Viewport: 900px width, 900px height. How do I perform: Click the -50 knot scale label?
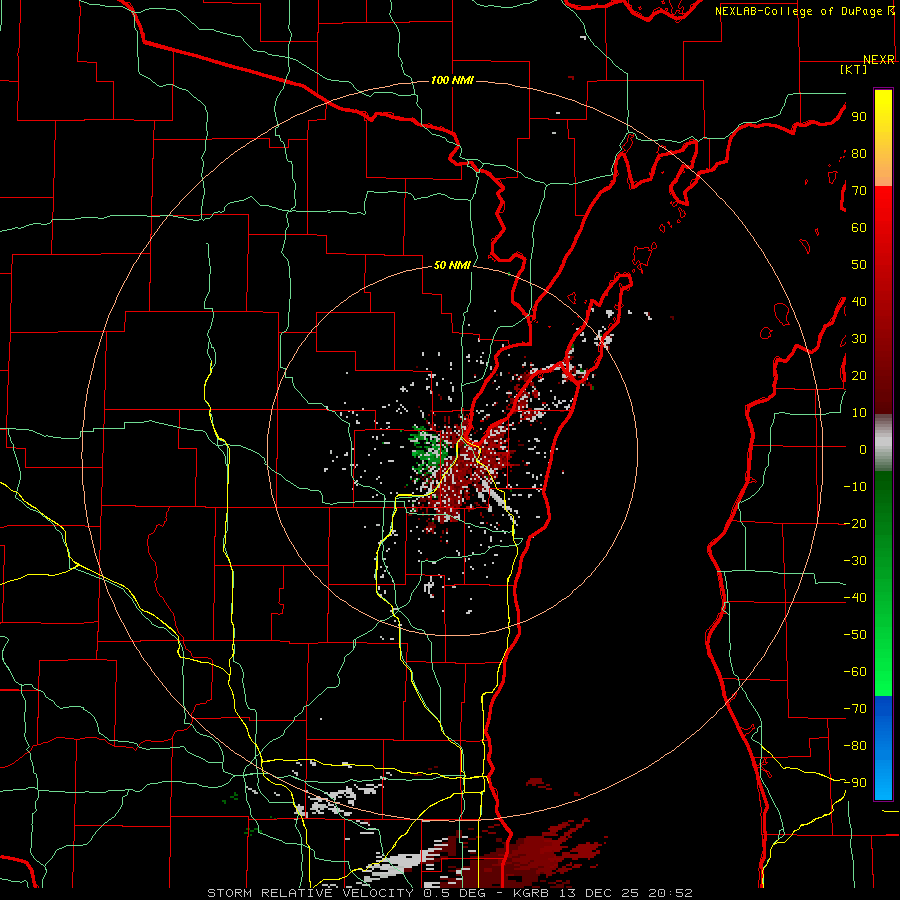pyautogui.click(x=855, y=634)
